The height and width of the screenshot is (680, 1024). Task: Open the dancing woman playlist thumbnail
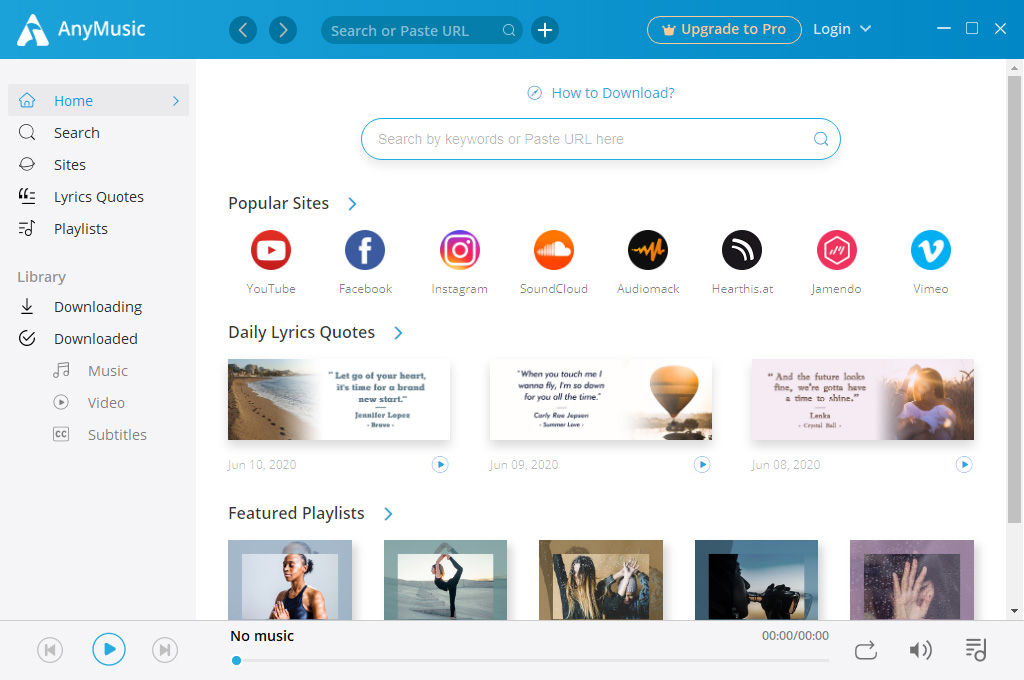601,579
